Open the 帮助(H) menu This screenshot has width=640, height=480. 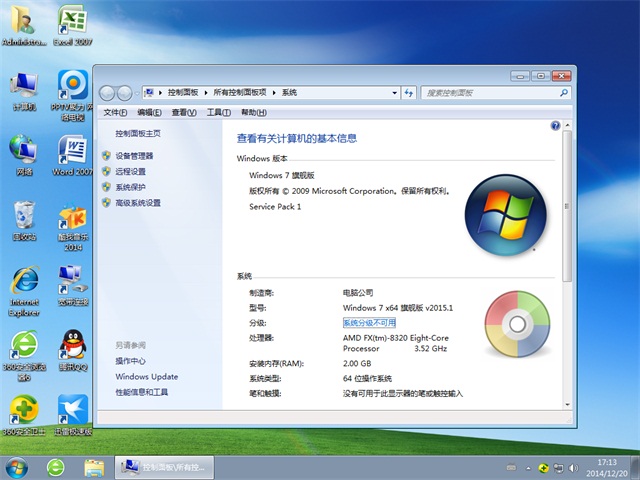tap(254, 112)
